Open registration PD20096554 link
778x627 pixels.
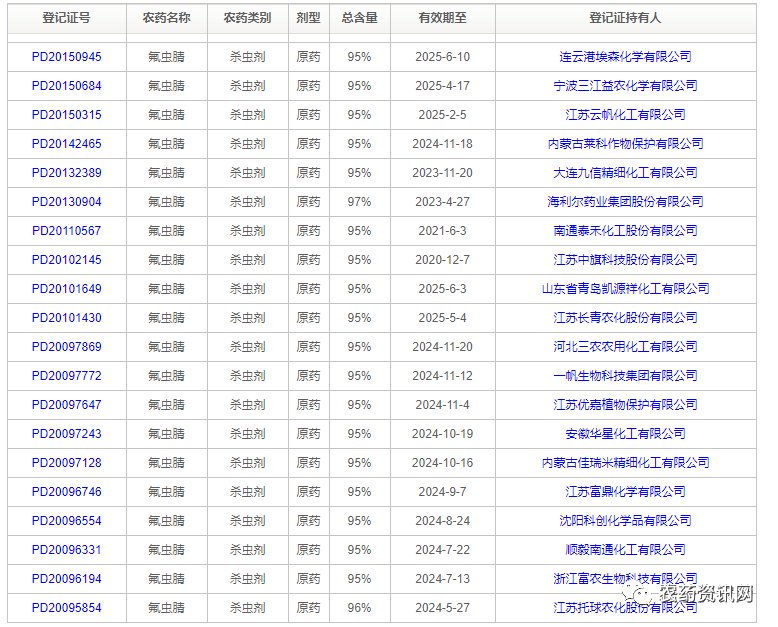pos(66,521)
